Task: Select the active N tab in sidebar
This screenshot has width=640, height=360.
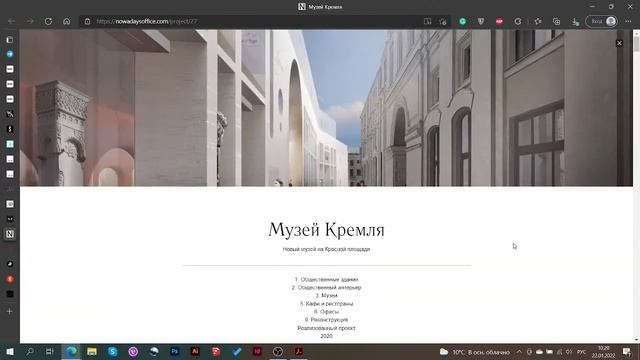Action: coord(10,234)
